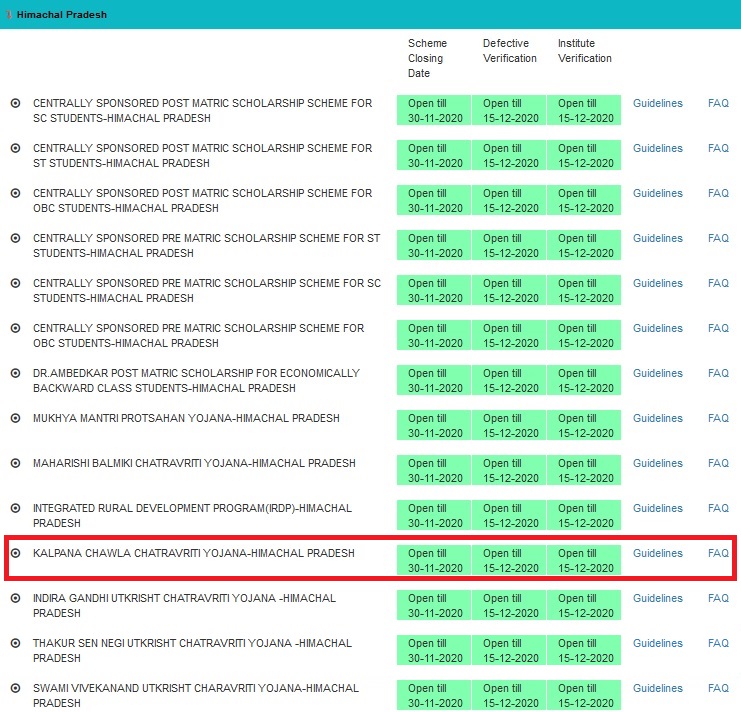Click the 'Scheme Closing Date' column header
Image resolution: width=741 pixels, height=712 pixels.
coord(427,58)
